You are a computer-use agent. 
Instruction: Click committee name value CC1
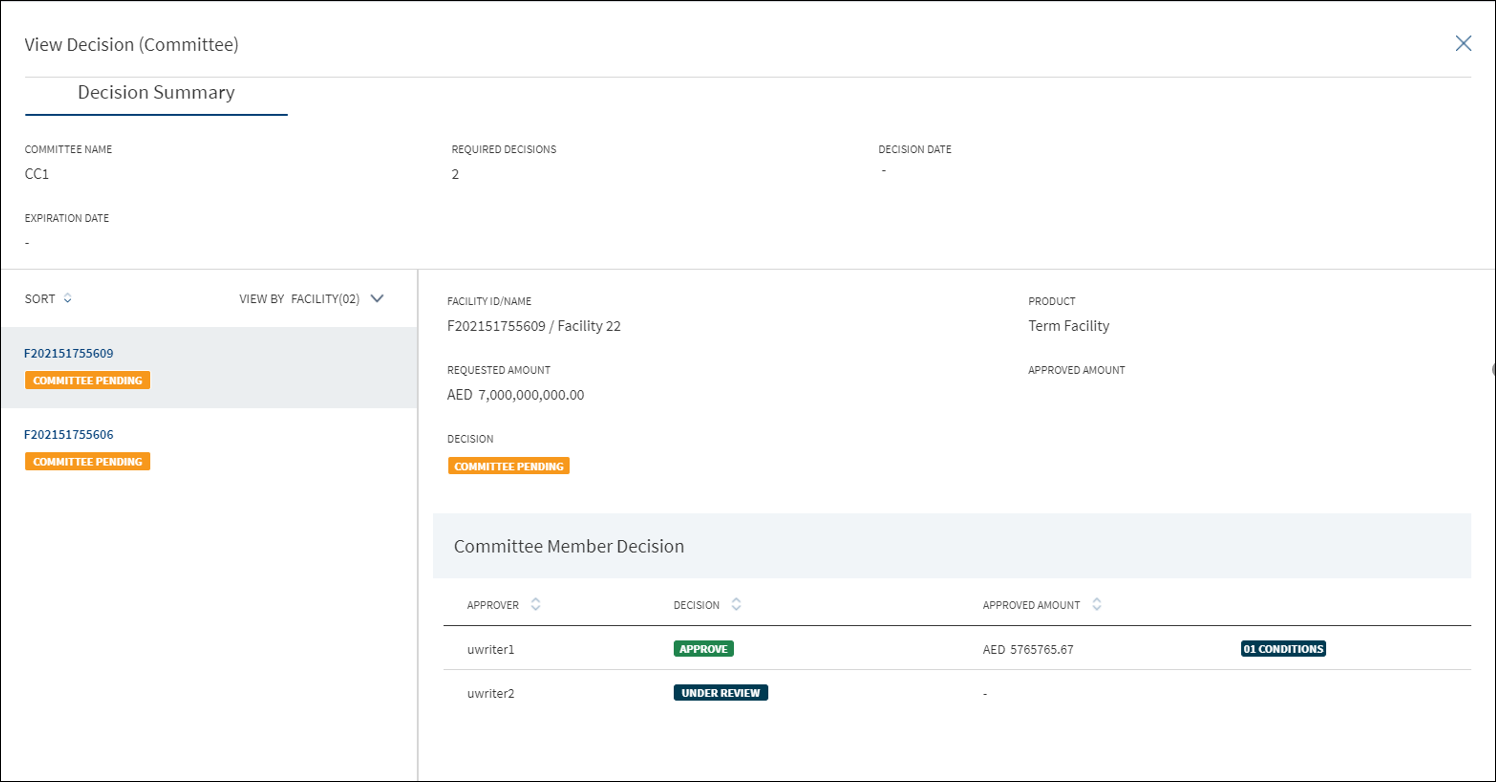pyautogui.click(x=37, y=174)
